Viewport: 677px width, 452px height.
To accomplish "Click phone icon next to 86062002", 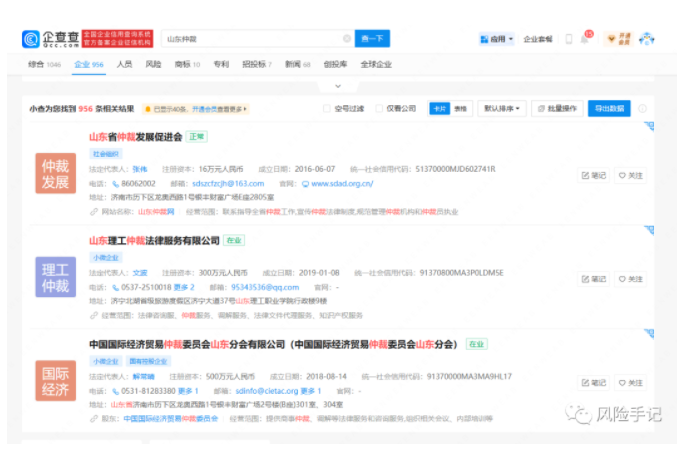I will [115, 184].
